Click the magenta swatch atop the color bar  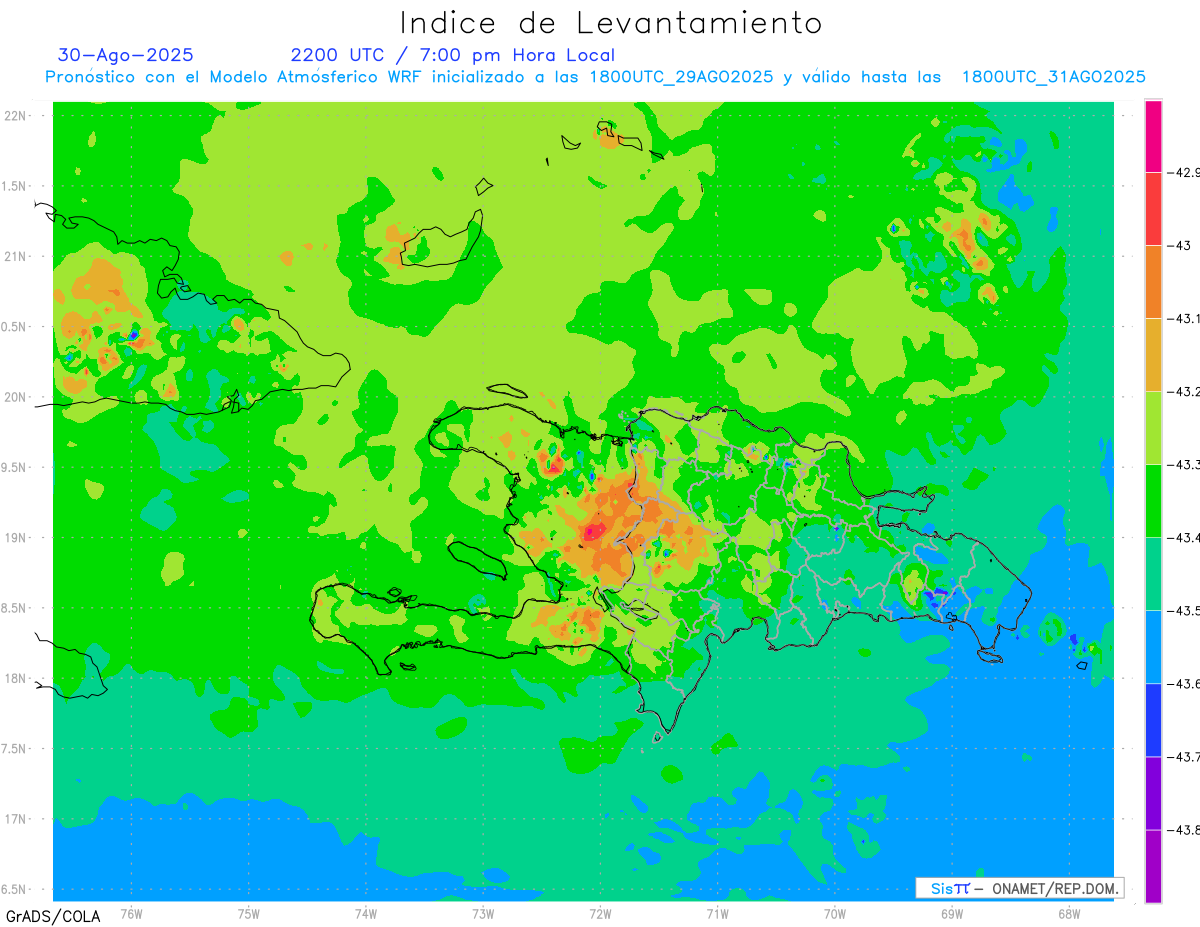pos(1153,136)
